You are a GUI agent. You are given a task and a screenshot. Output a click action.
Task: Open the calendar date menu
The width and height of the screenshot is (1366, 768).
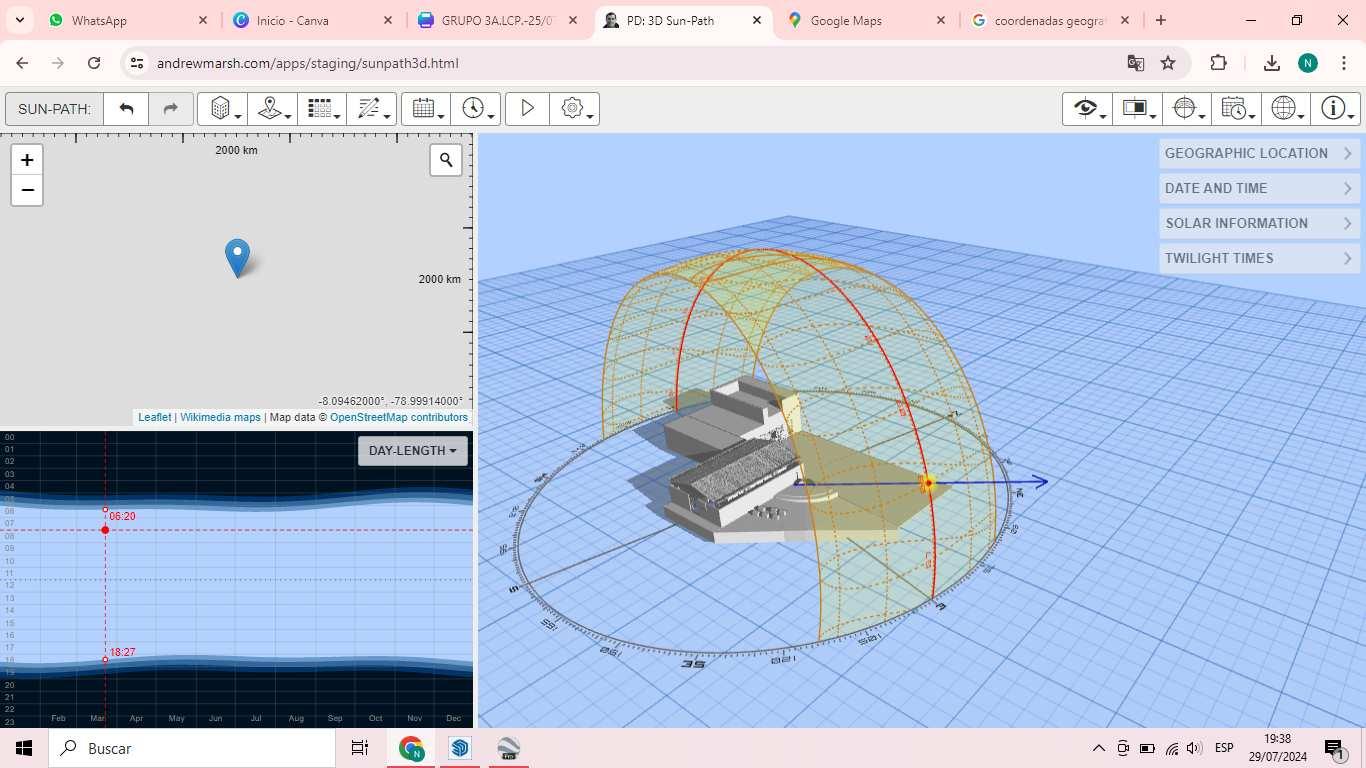(426, 109)
